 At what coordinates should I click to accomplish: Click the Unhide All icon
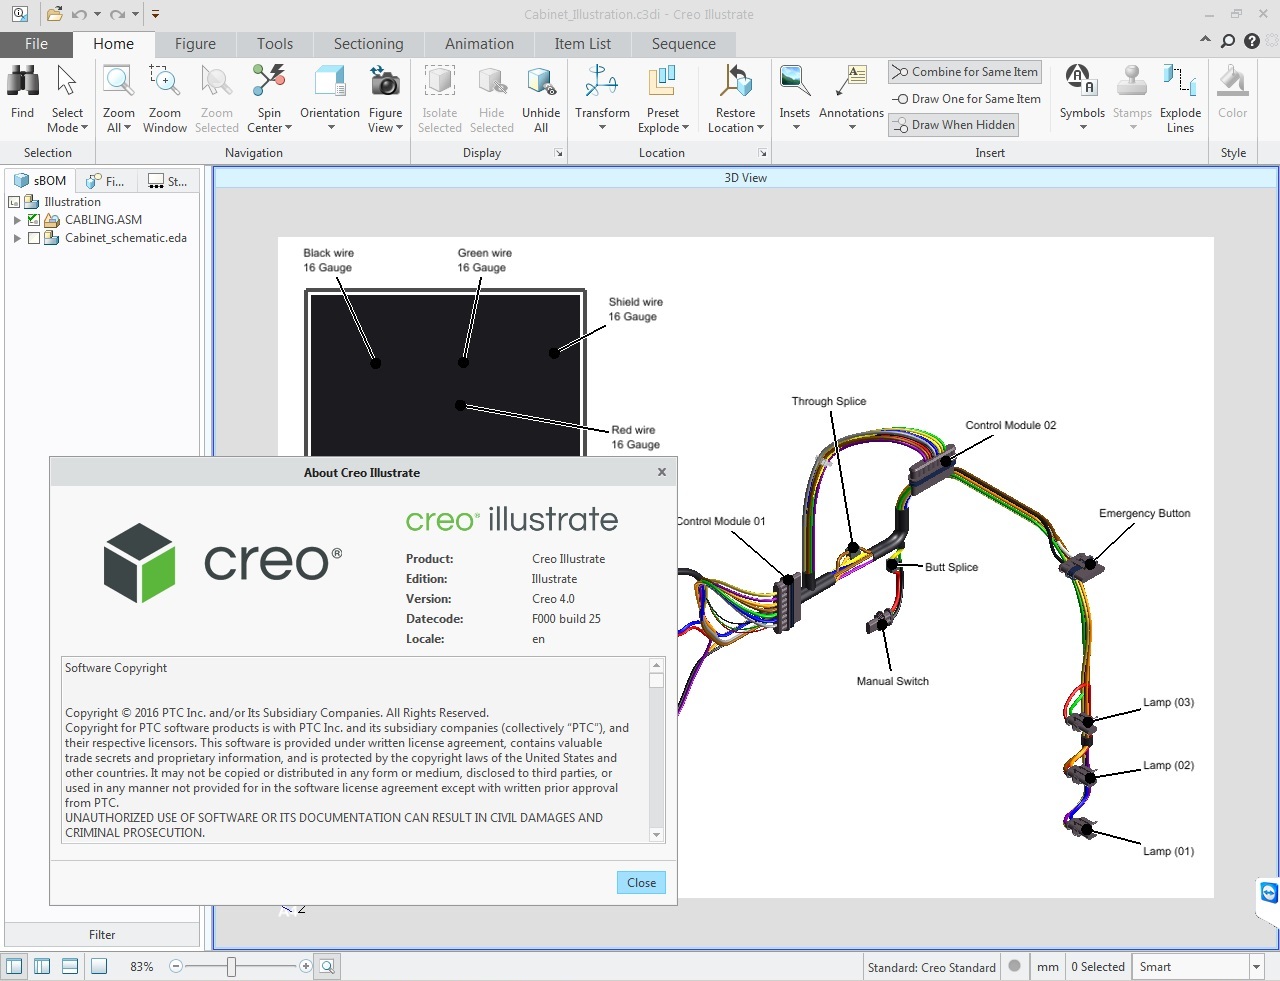[541, 82]
